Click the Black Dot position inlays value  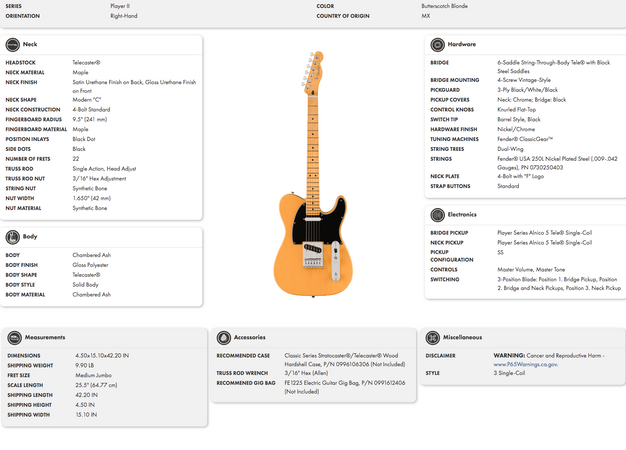84,139
